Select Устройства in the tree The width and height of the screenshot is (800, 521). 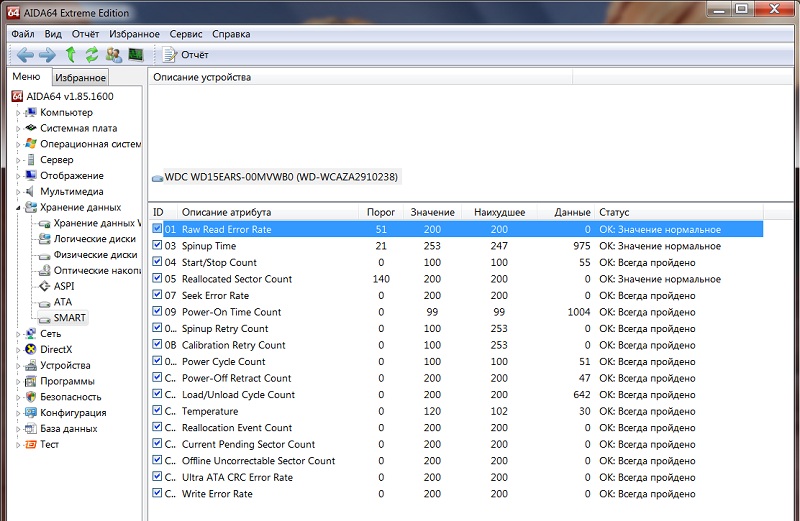point(65,365)
